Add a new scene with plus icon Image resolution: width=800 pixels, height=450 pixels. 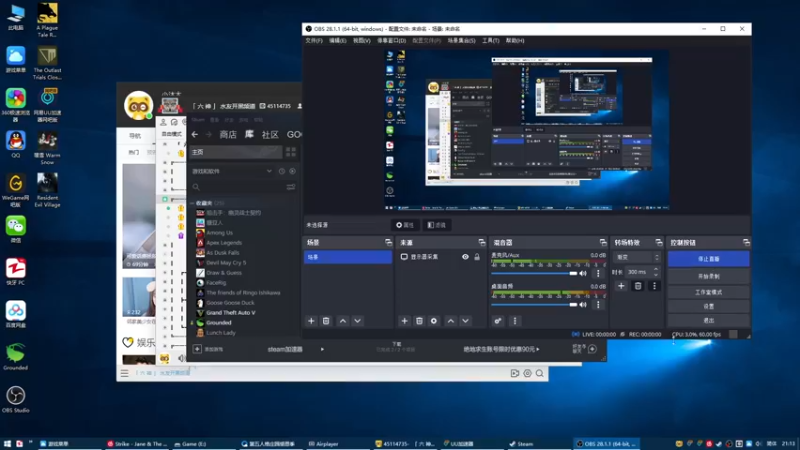(311, 321)
